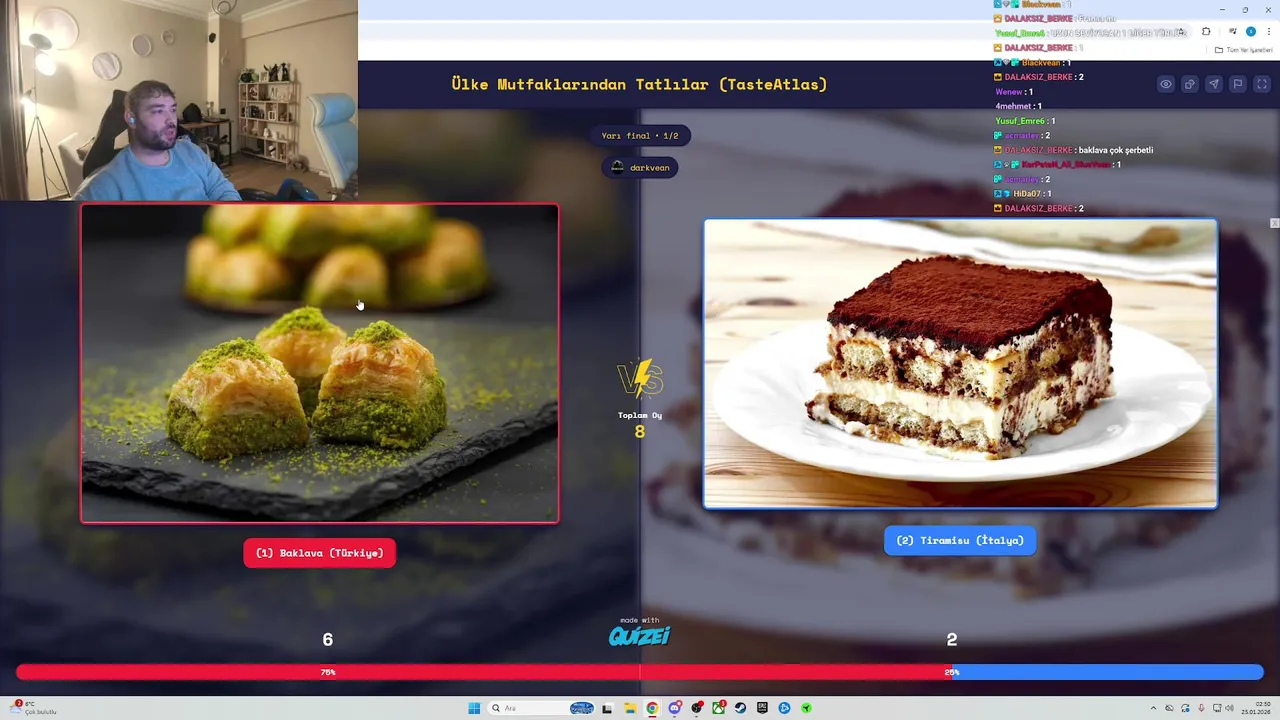This screenshot has width=1280, height=720.
Task: Vote for (1) Baklava (Türkiye) button
Action: (320, 553)
